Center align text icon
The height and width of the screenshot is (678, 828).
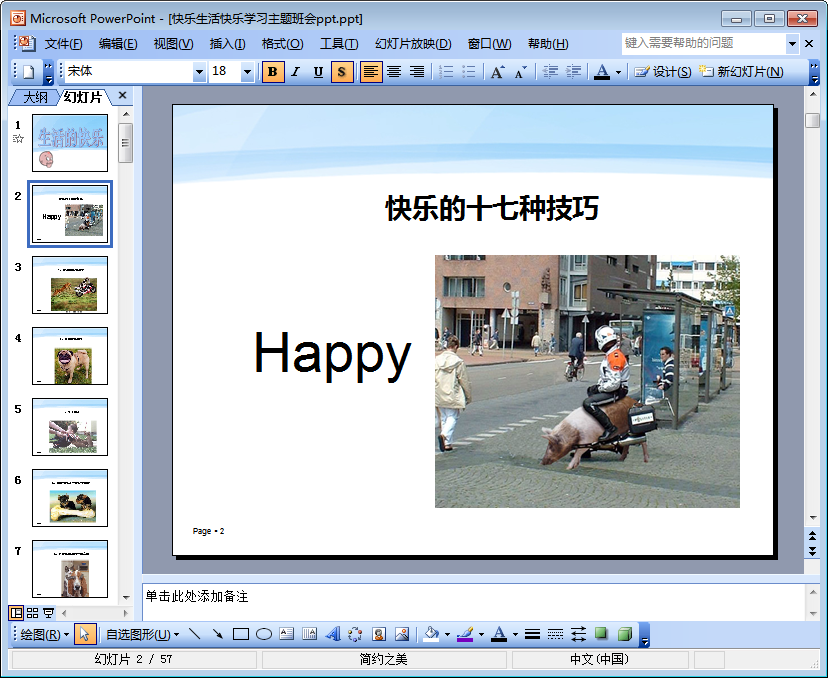(x=394, y=72)
